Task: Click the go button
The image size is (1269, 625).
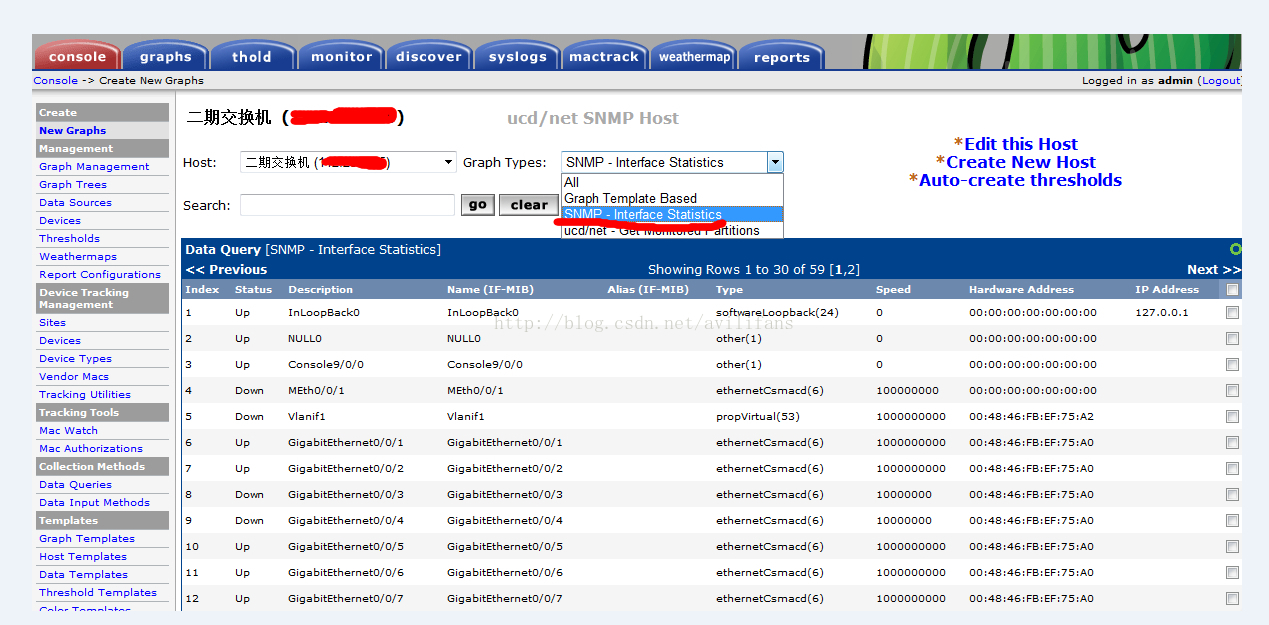Action: (x=477, y=205)
